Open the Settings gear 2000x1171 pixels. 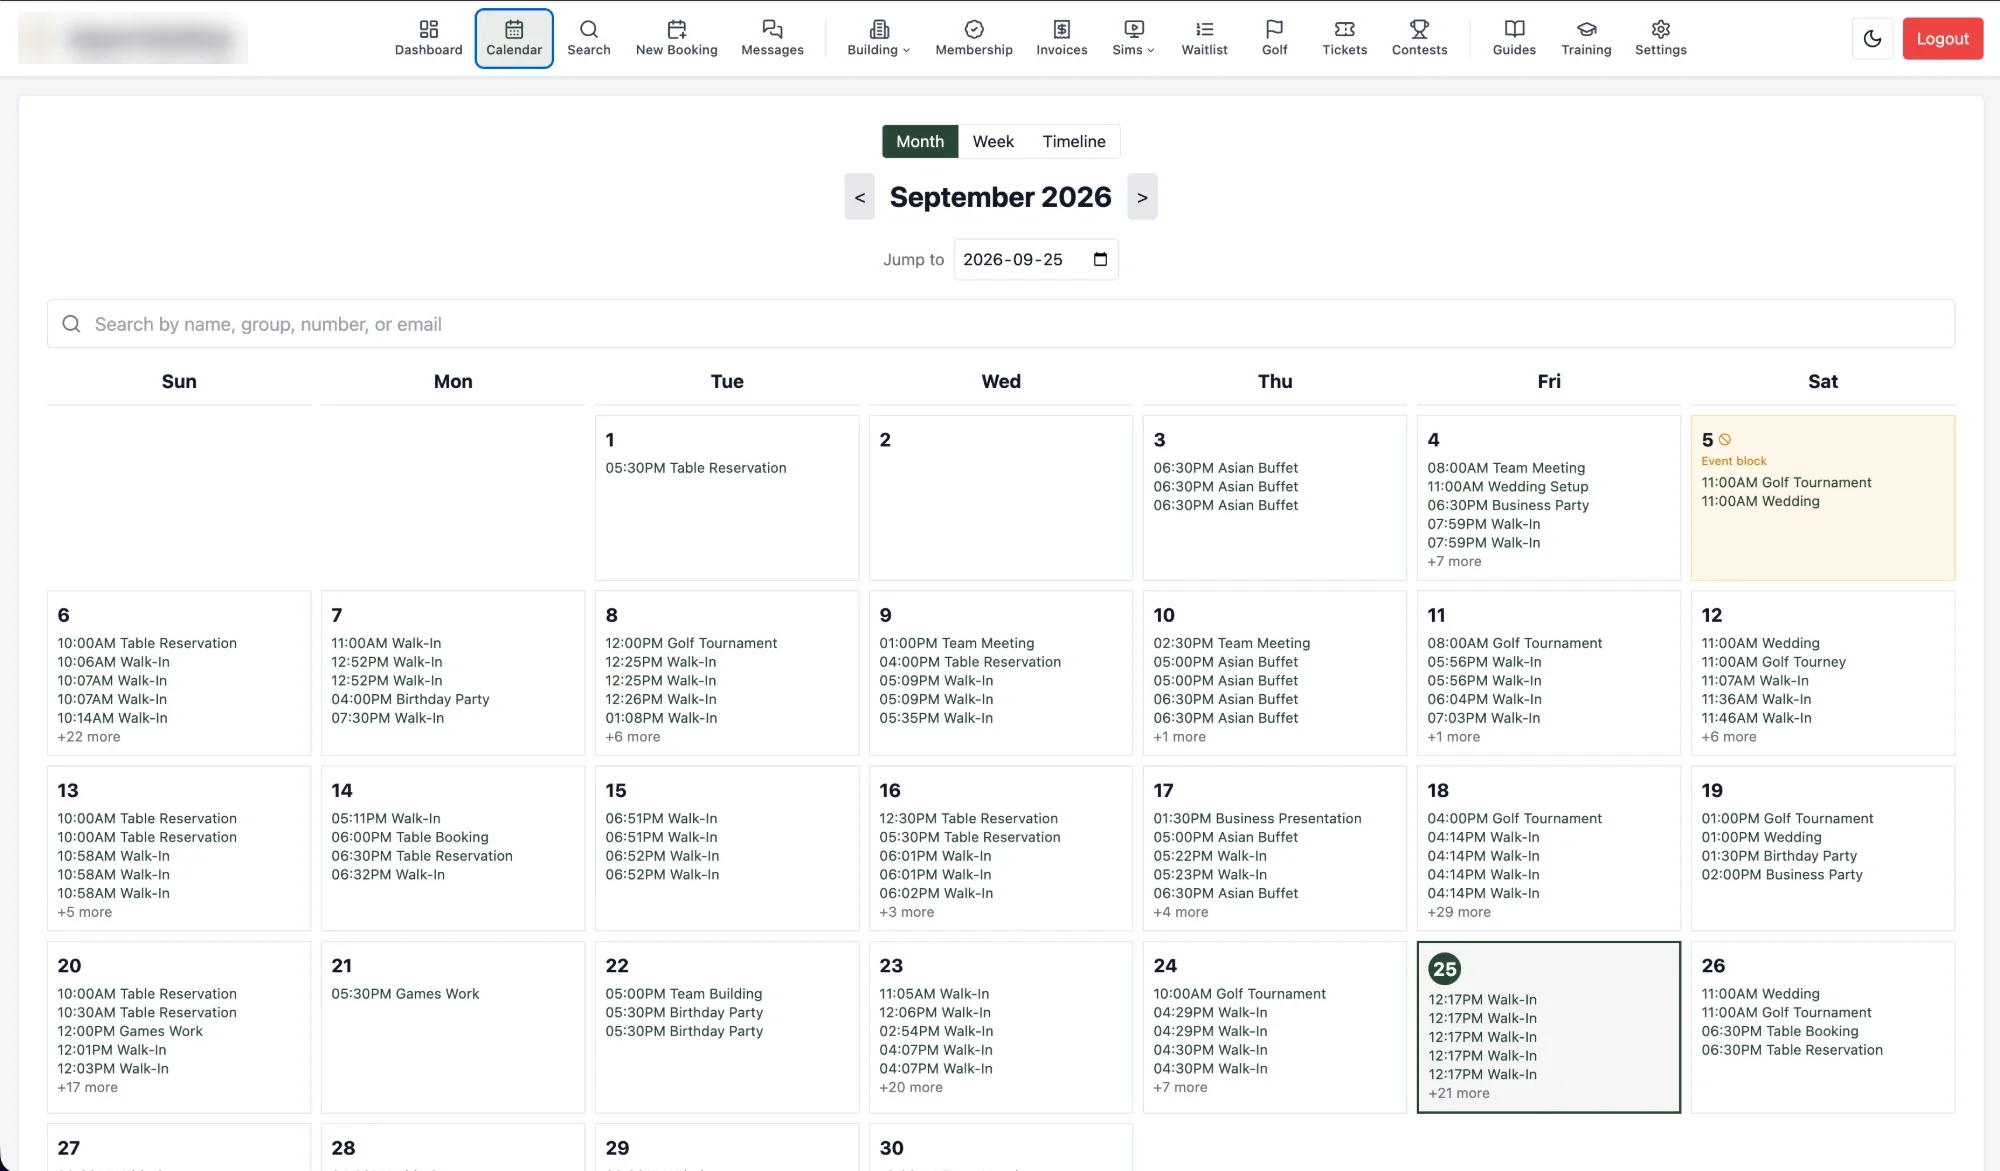tap(1660, 38)
